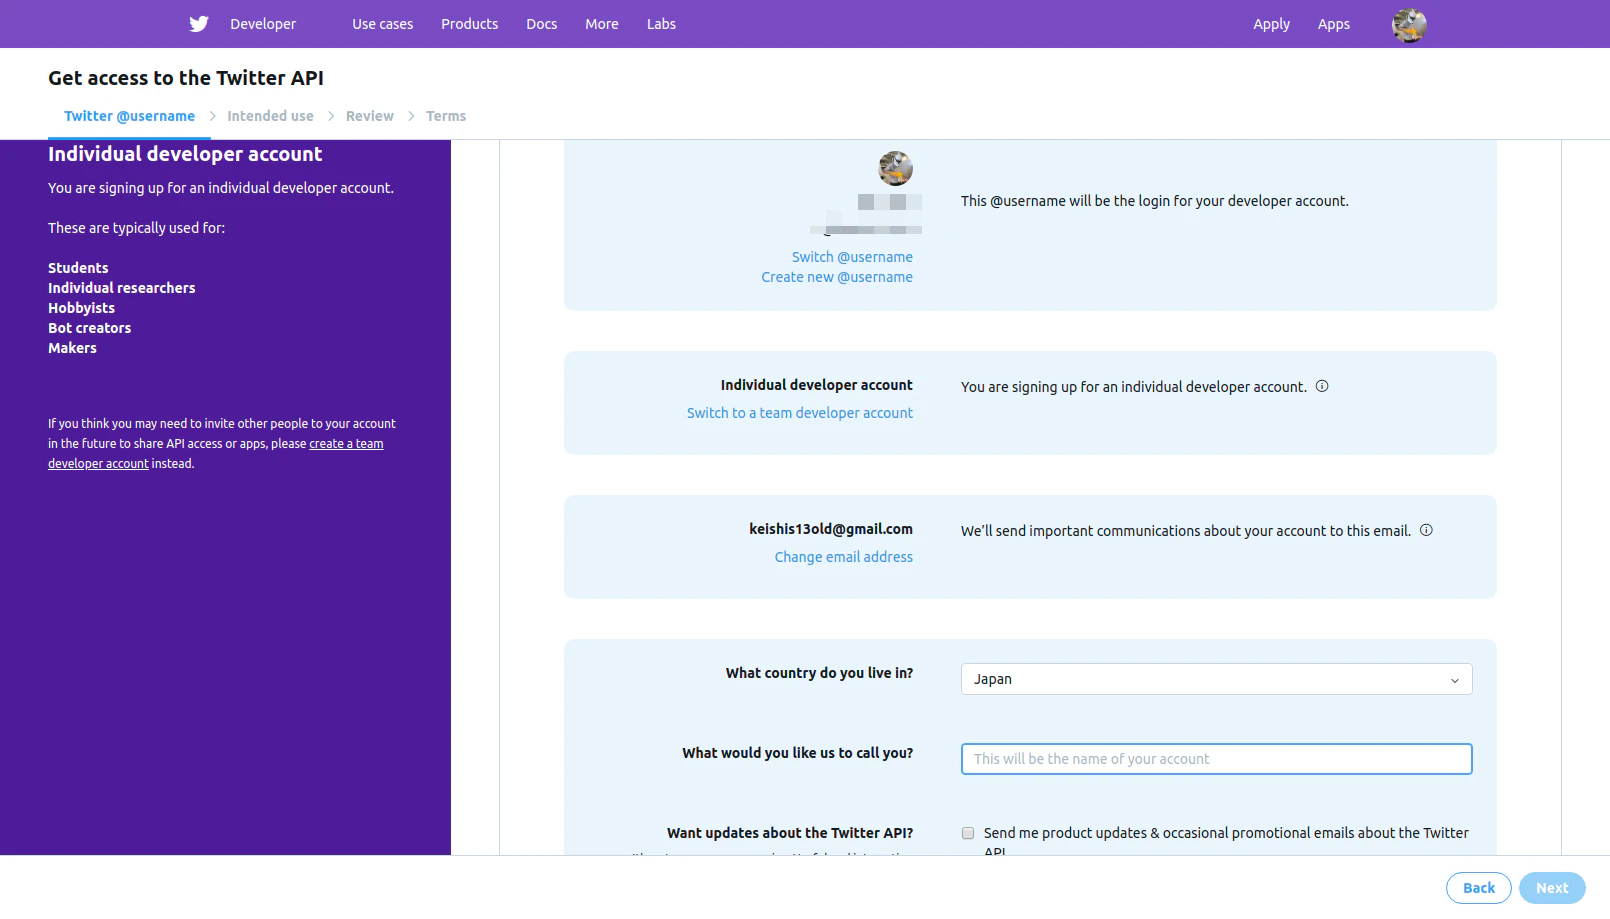The height and width of the screenshot is (919, 1610).
Task: Click 'Want updates about the Twitter API?' label
Action: 790,833
